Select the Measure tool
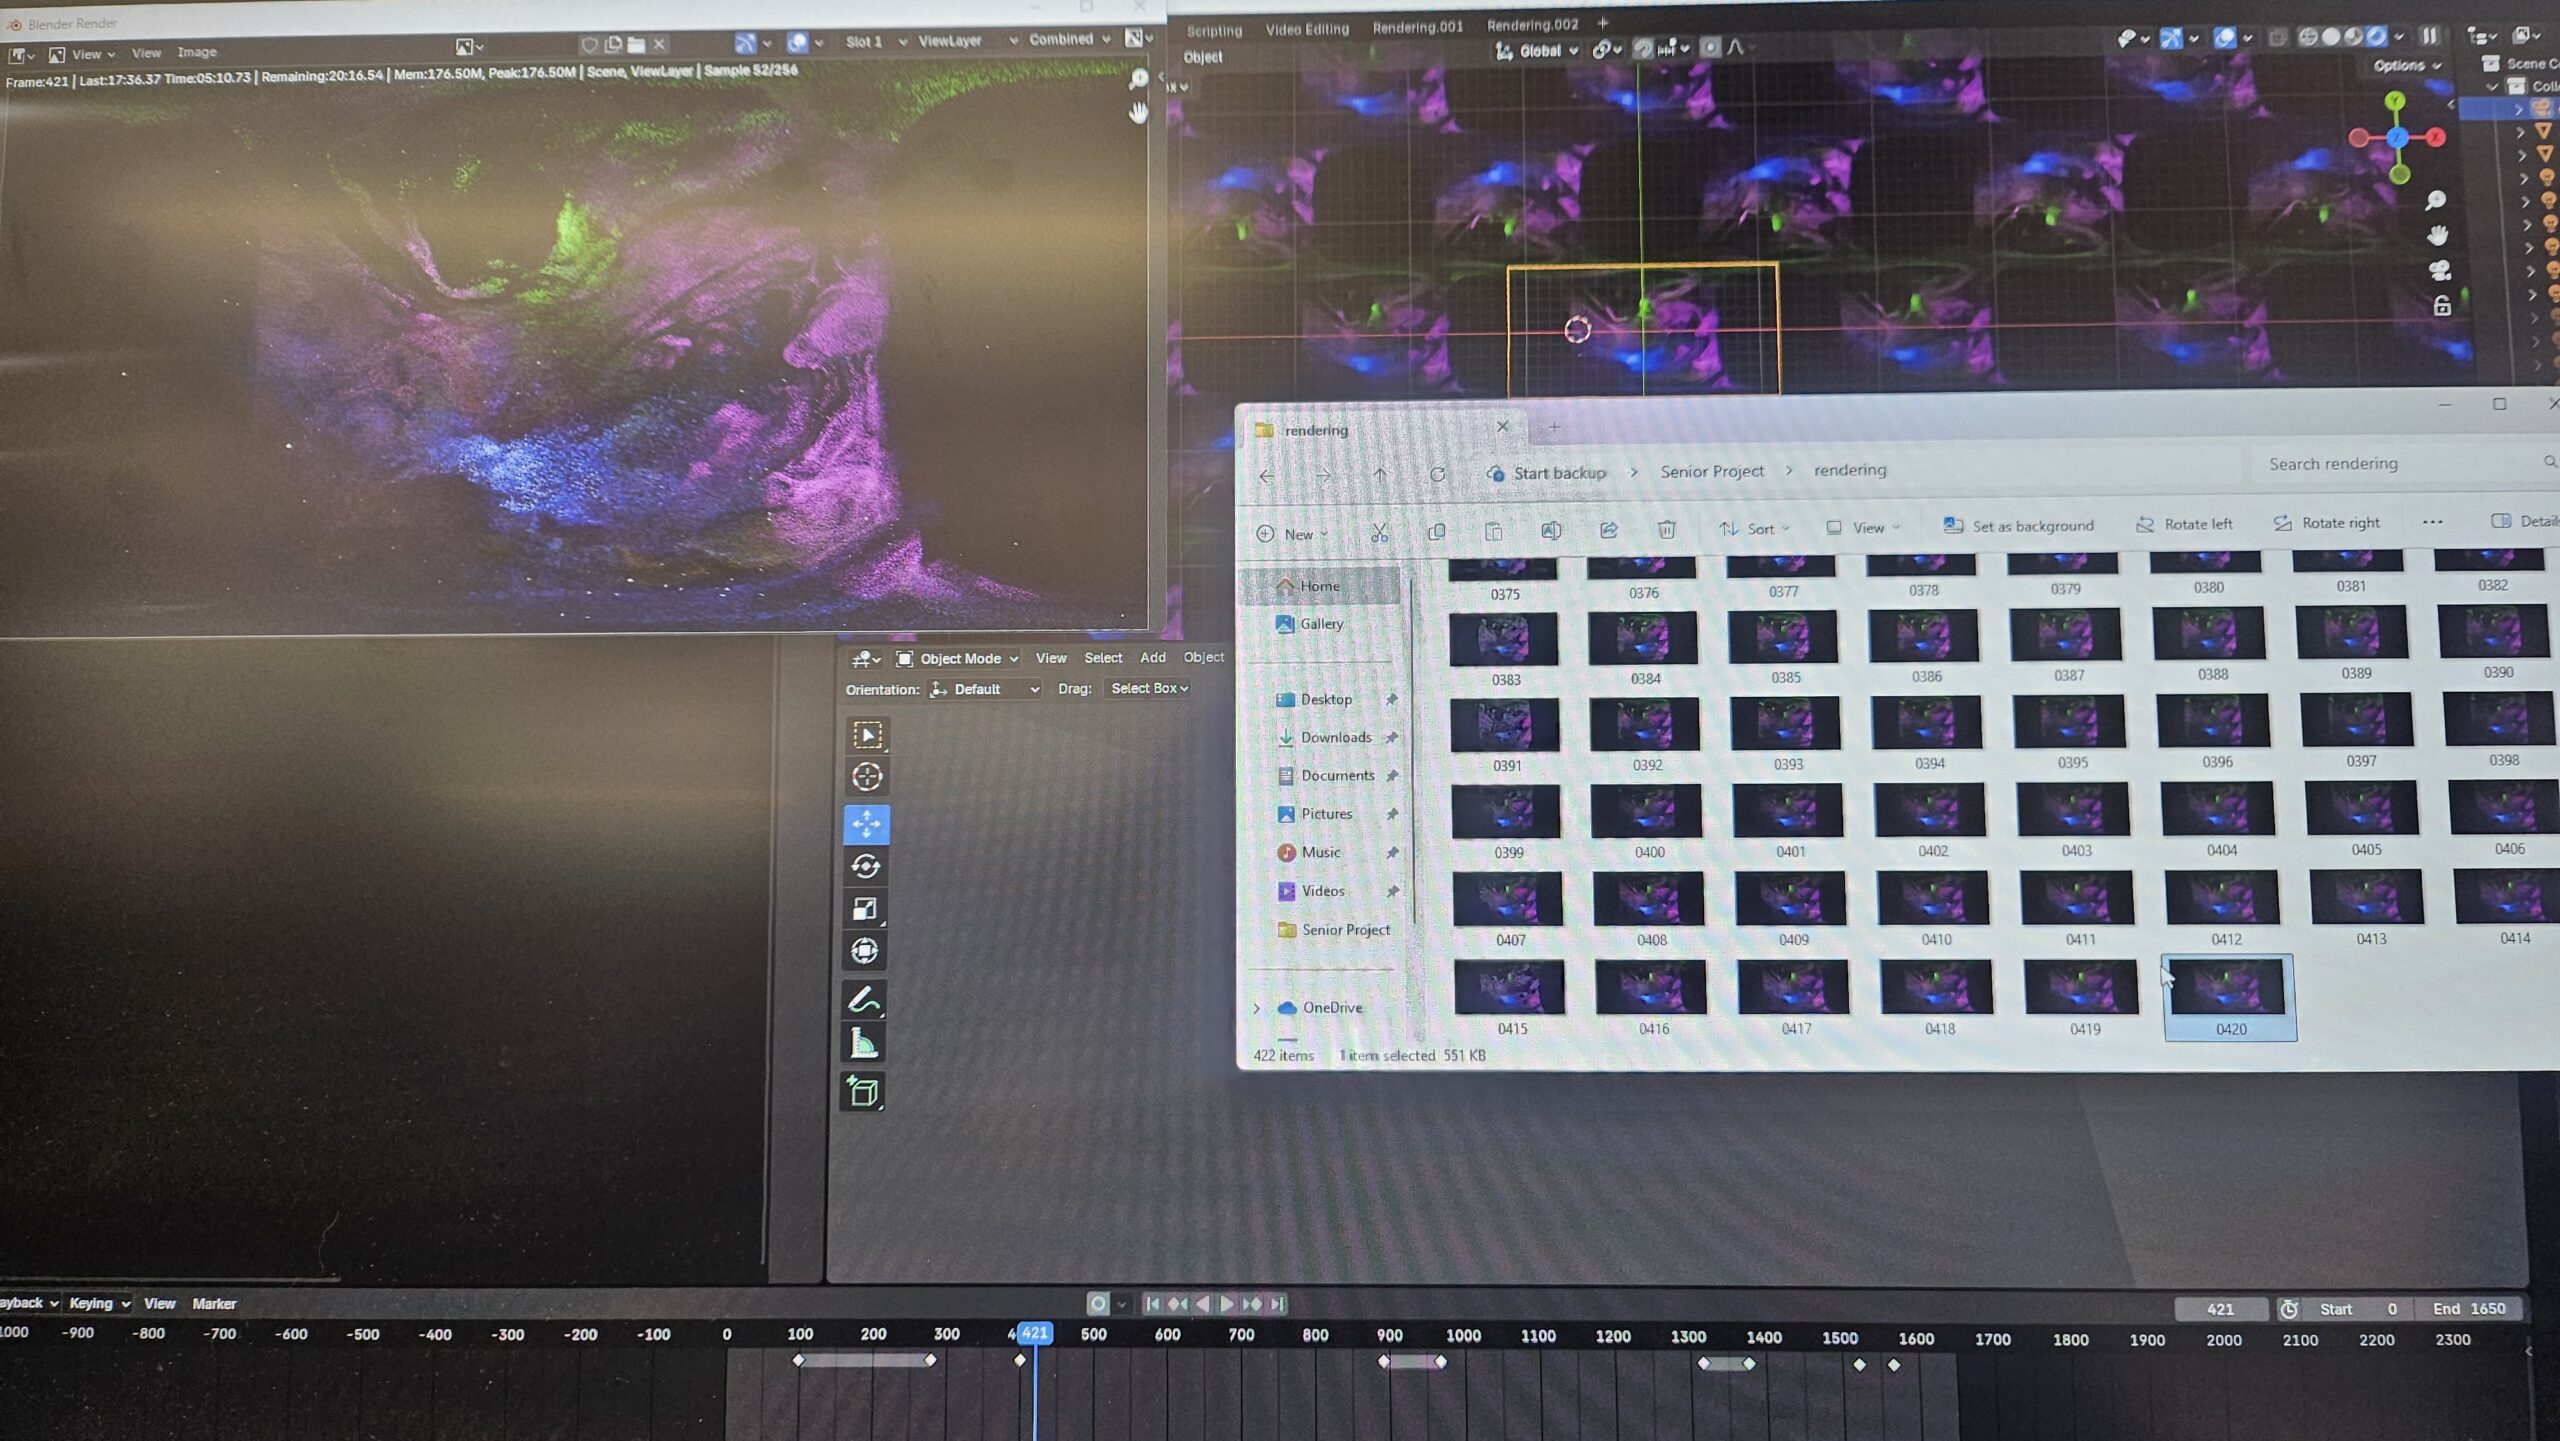The height and width of the screenshot is (1441, 2560). point(864,1045)
